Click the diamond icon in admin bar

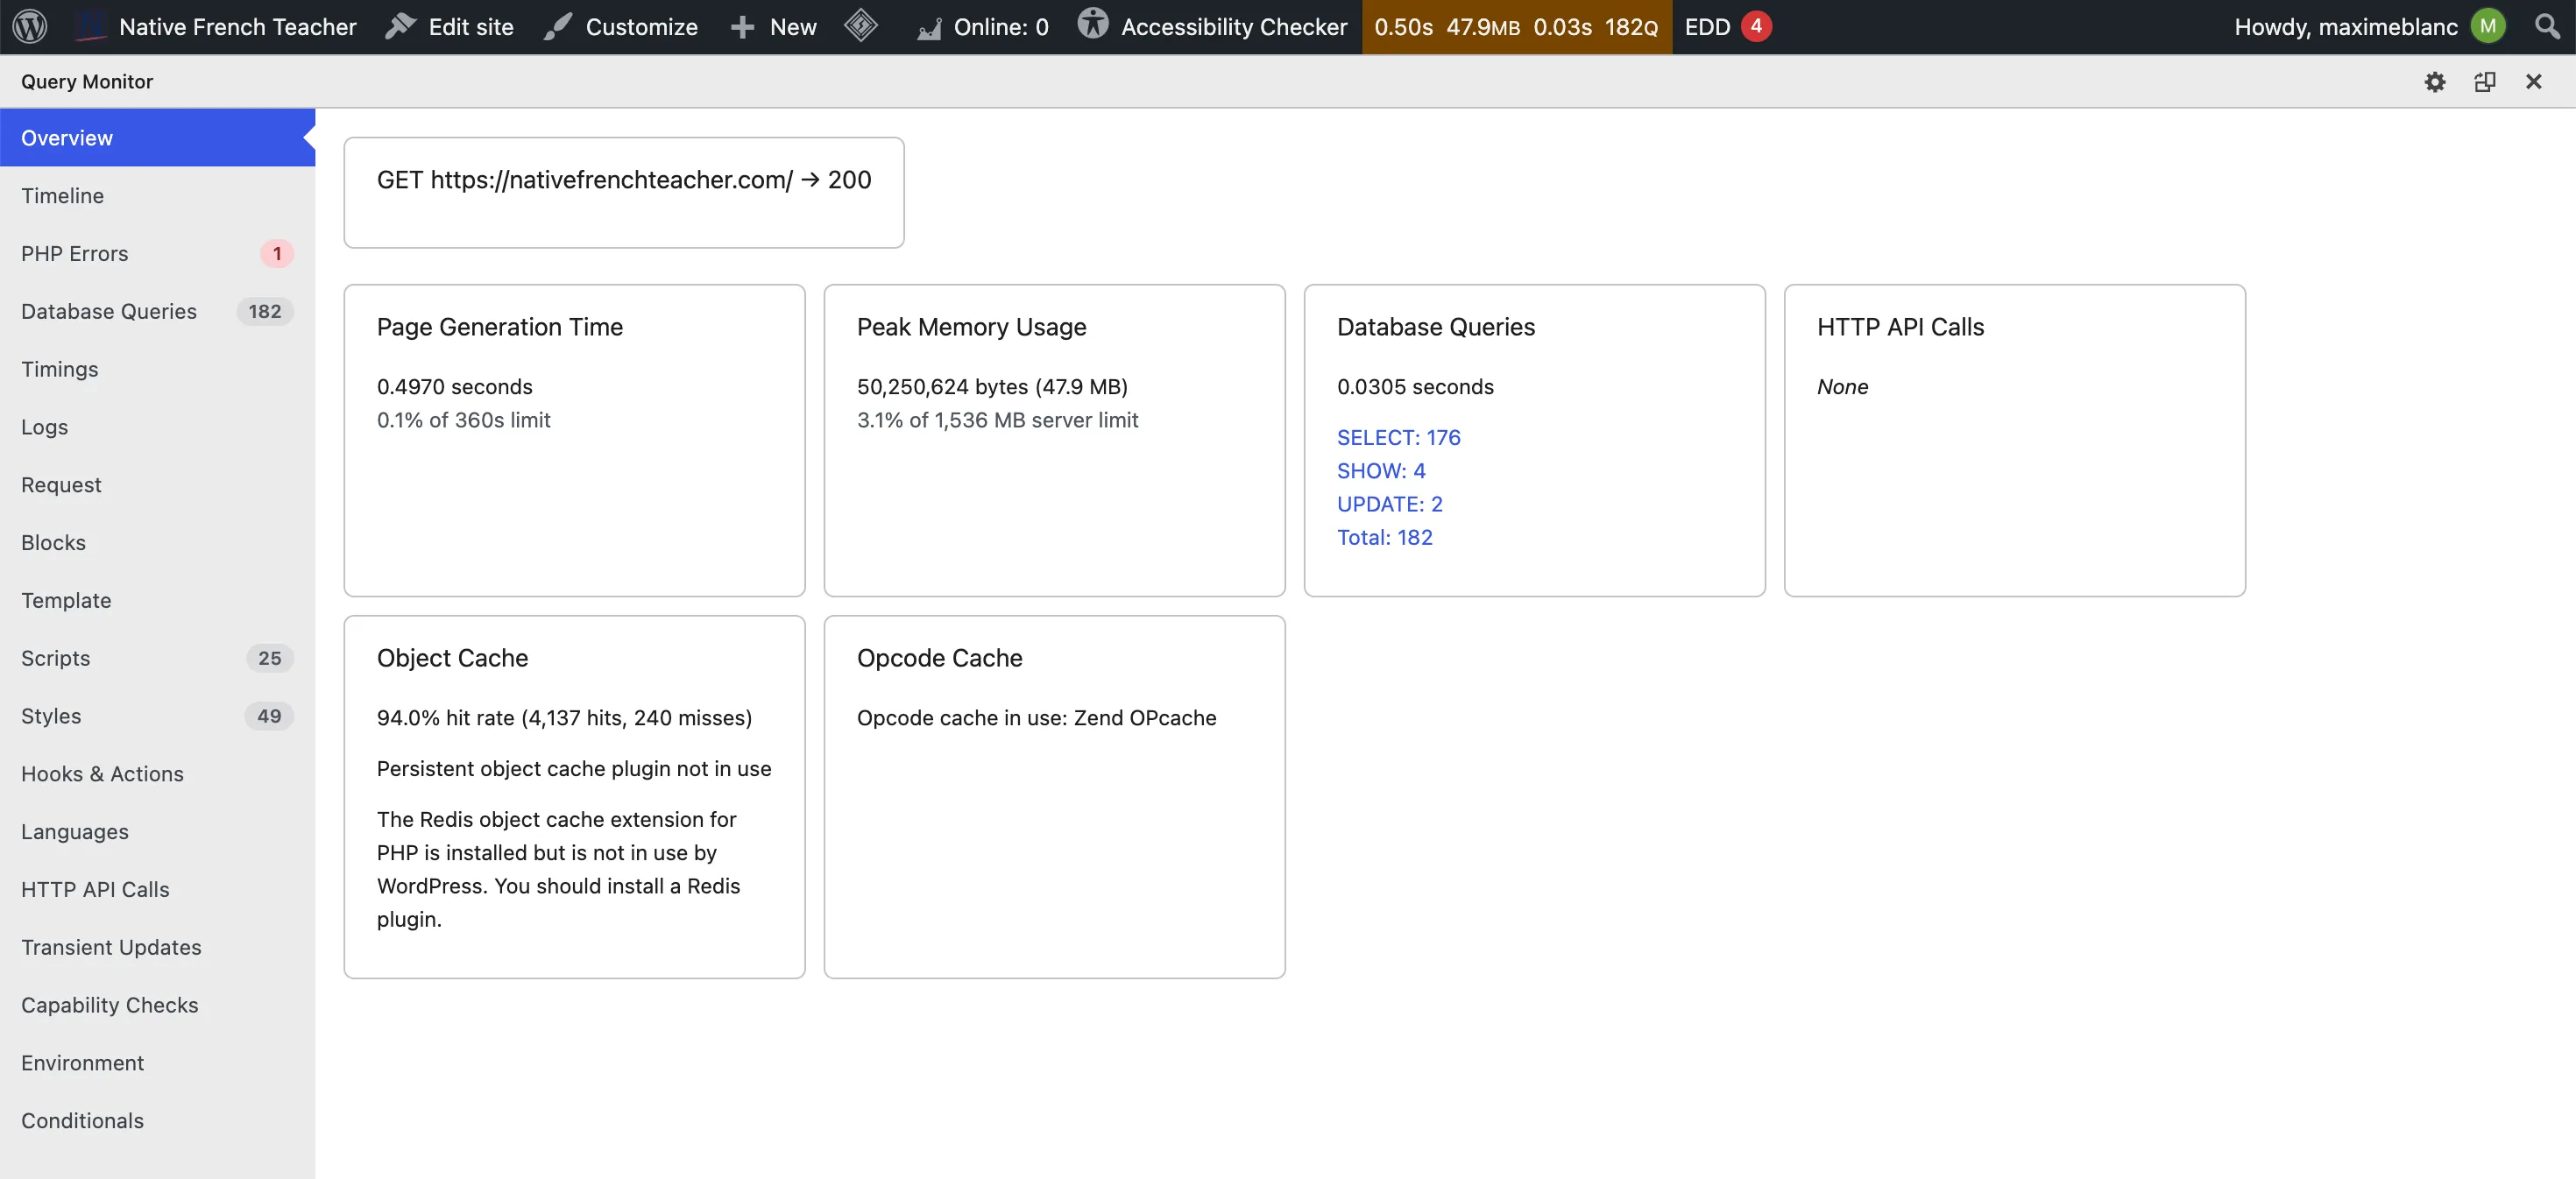pyautogui.click(x=861, y=26)
